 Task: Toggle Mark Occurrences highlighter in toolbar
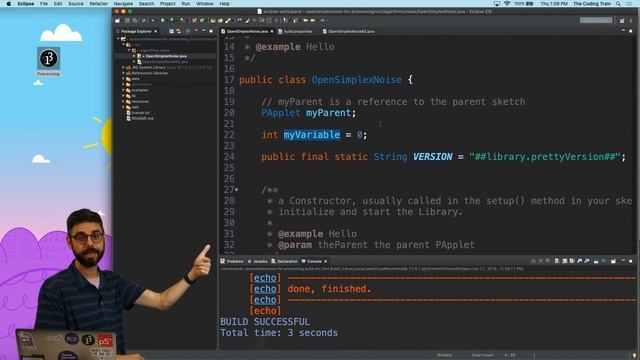(247, 20)
